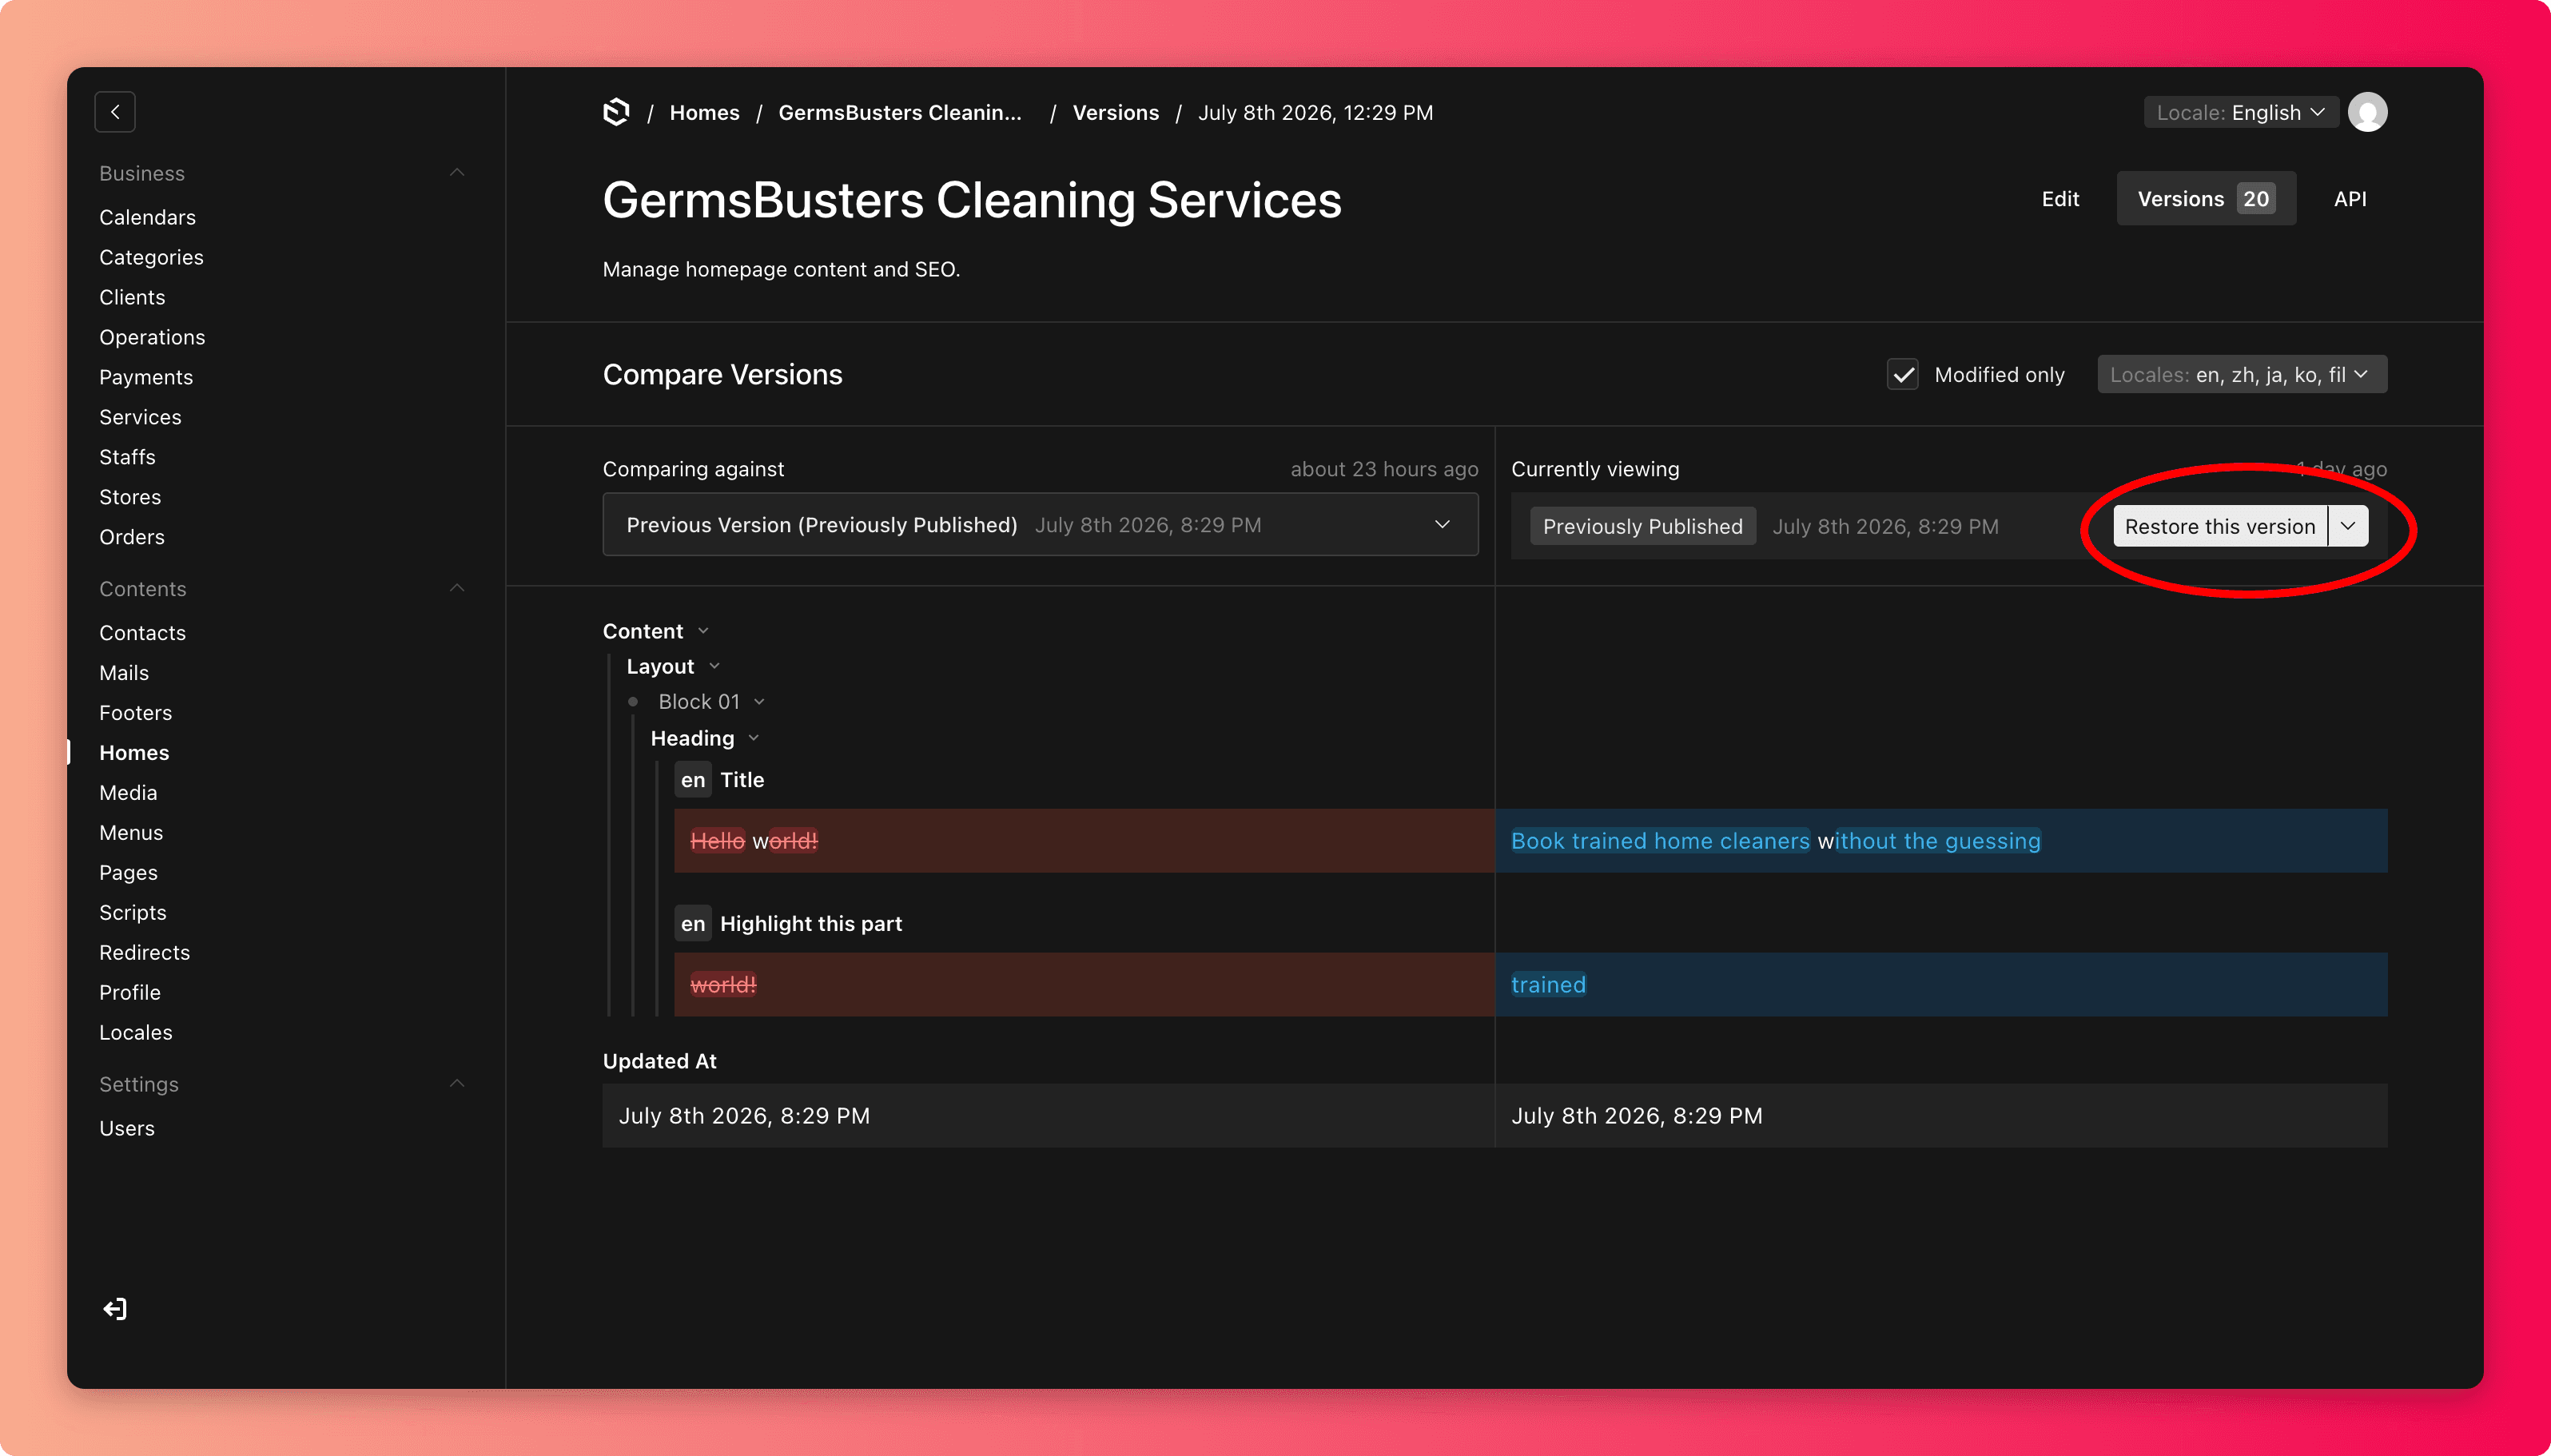Open Menus in the sidebar
Viewport: 2551px width, 1456px height.
[131, 833]
